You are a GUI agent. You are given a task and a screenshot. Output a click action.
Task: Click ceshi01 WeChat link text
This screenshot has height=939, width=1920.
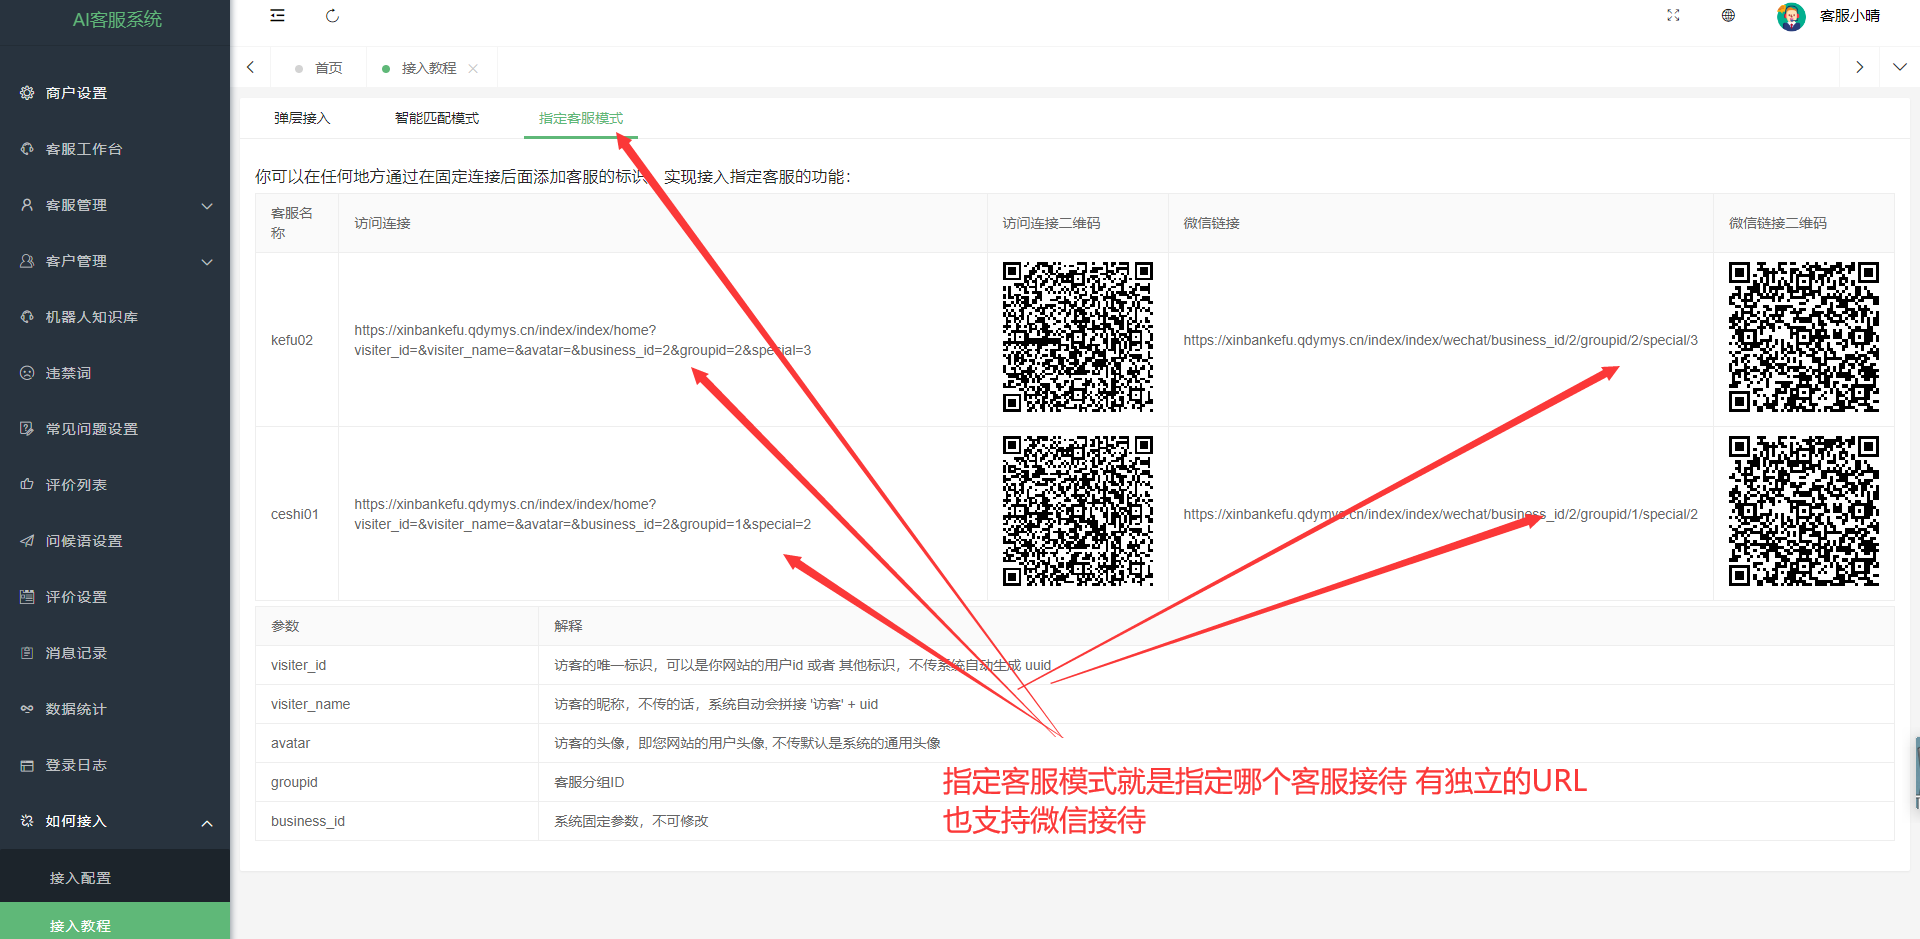1440,514
